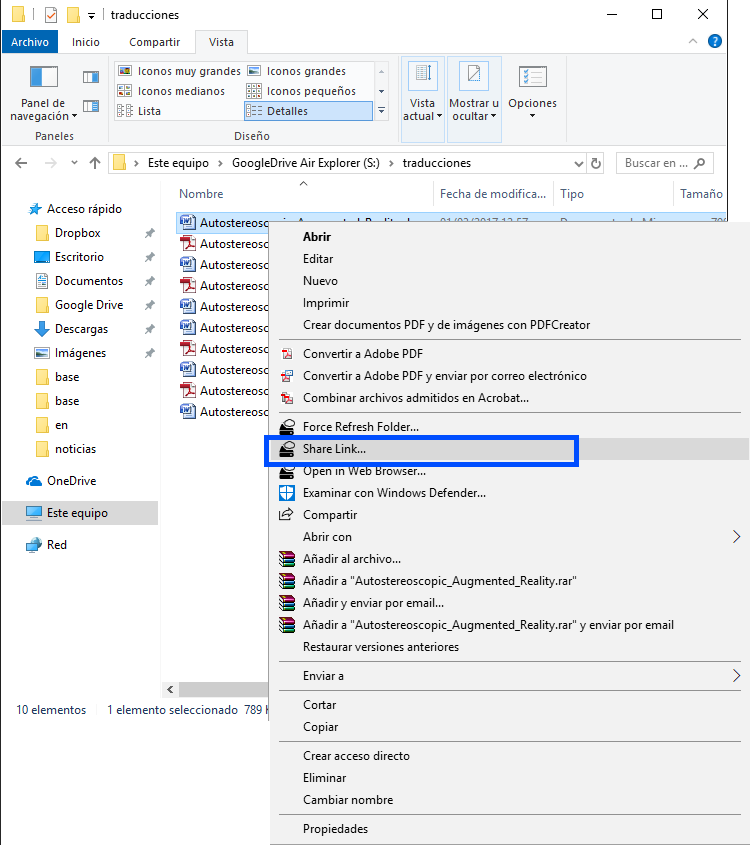Click the Share Link cloud drive icon
The height and width of the screenshot is (845, 750).
click(288, 450)
